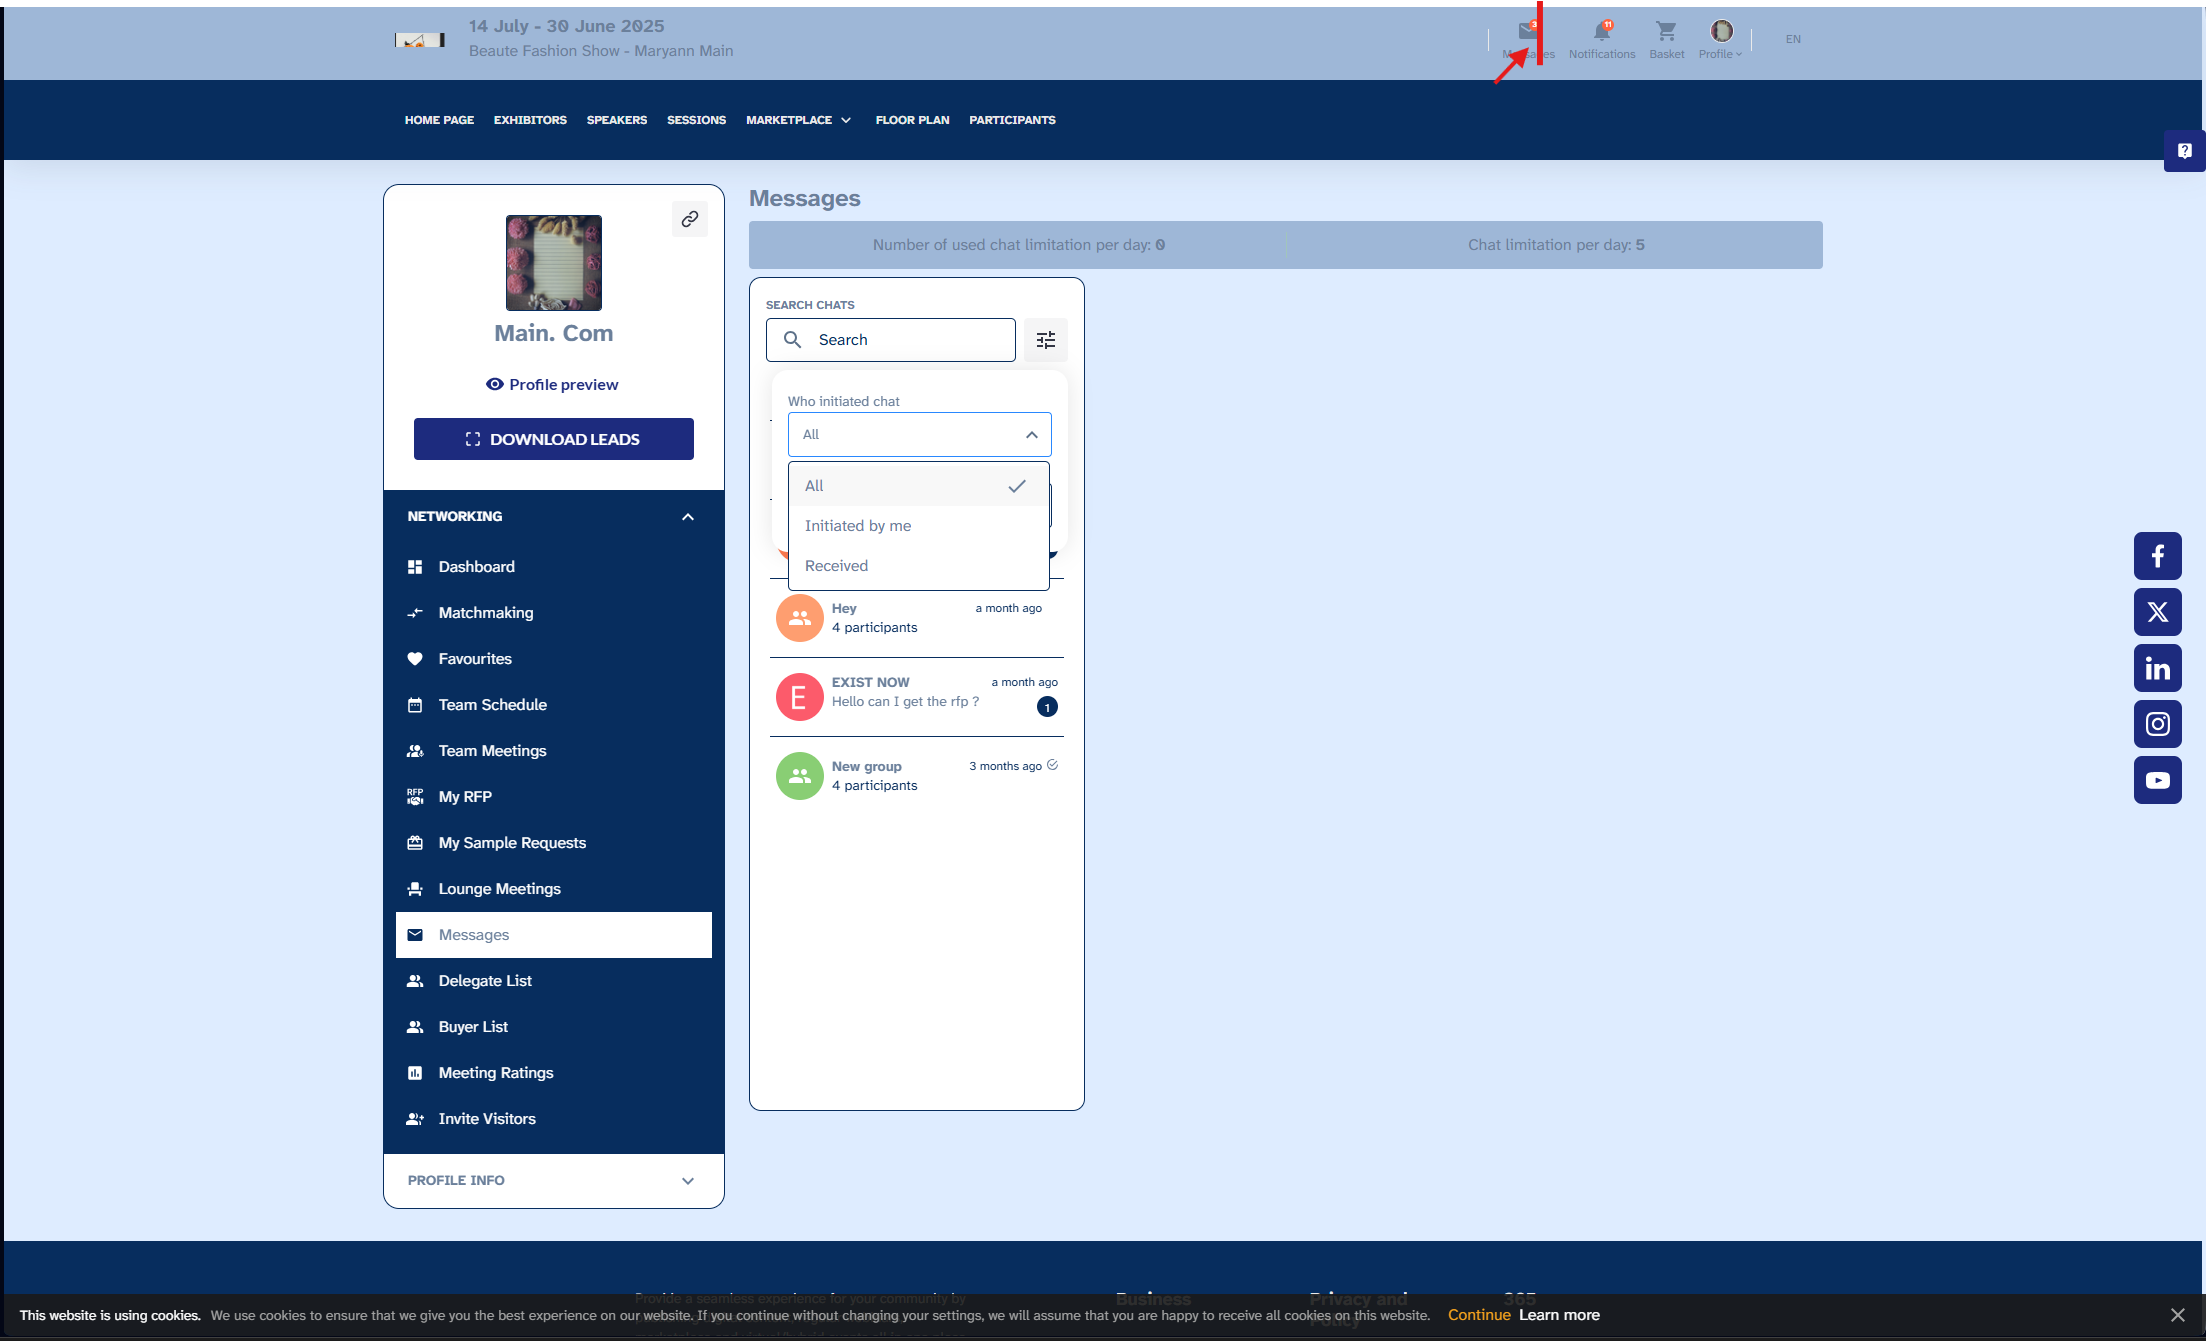Open the Facebook social icon
Viewport: 2206px width, 1341px height.
(2157, 556)
